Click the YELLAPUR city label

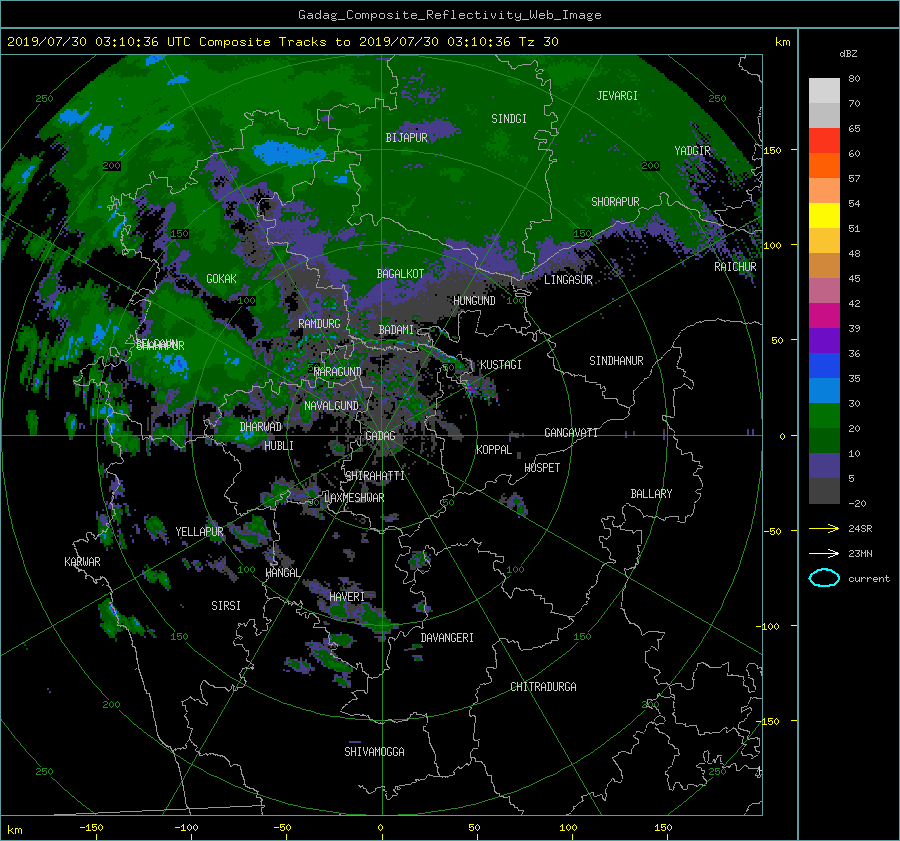coord(199,532)
